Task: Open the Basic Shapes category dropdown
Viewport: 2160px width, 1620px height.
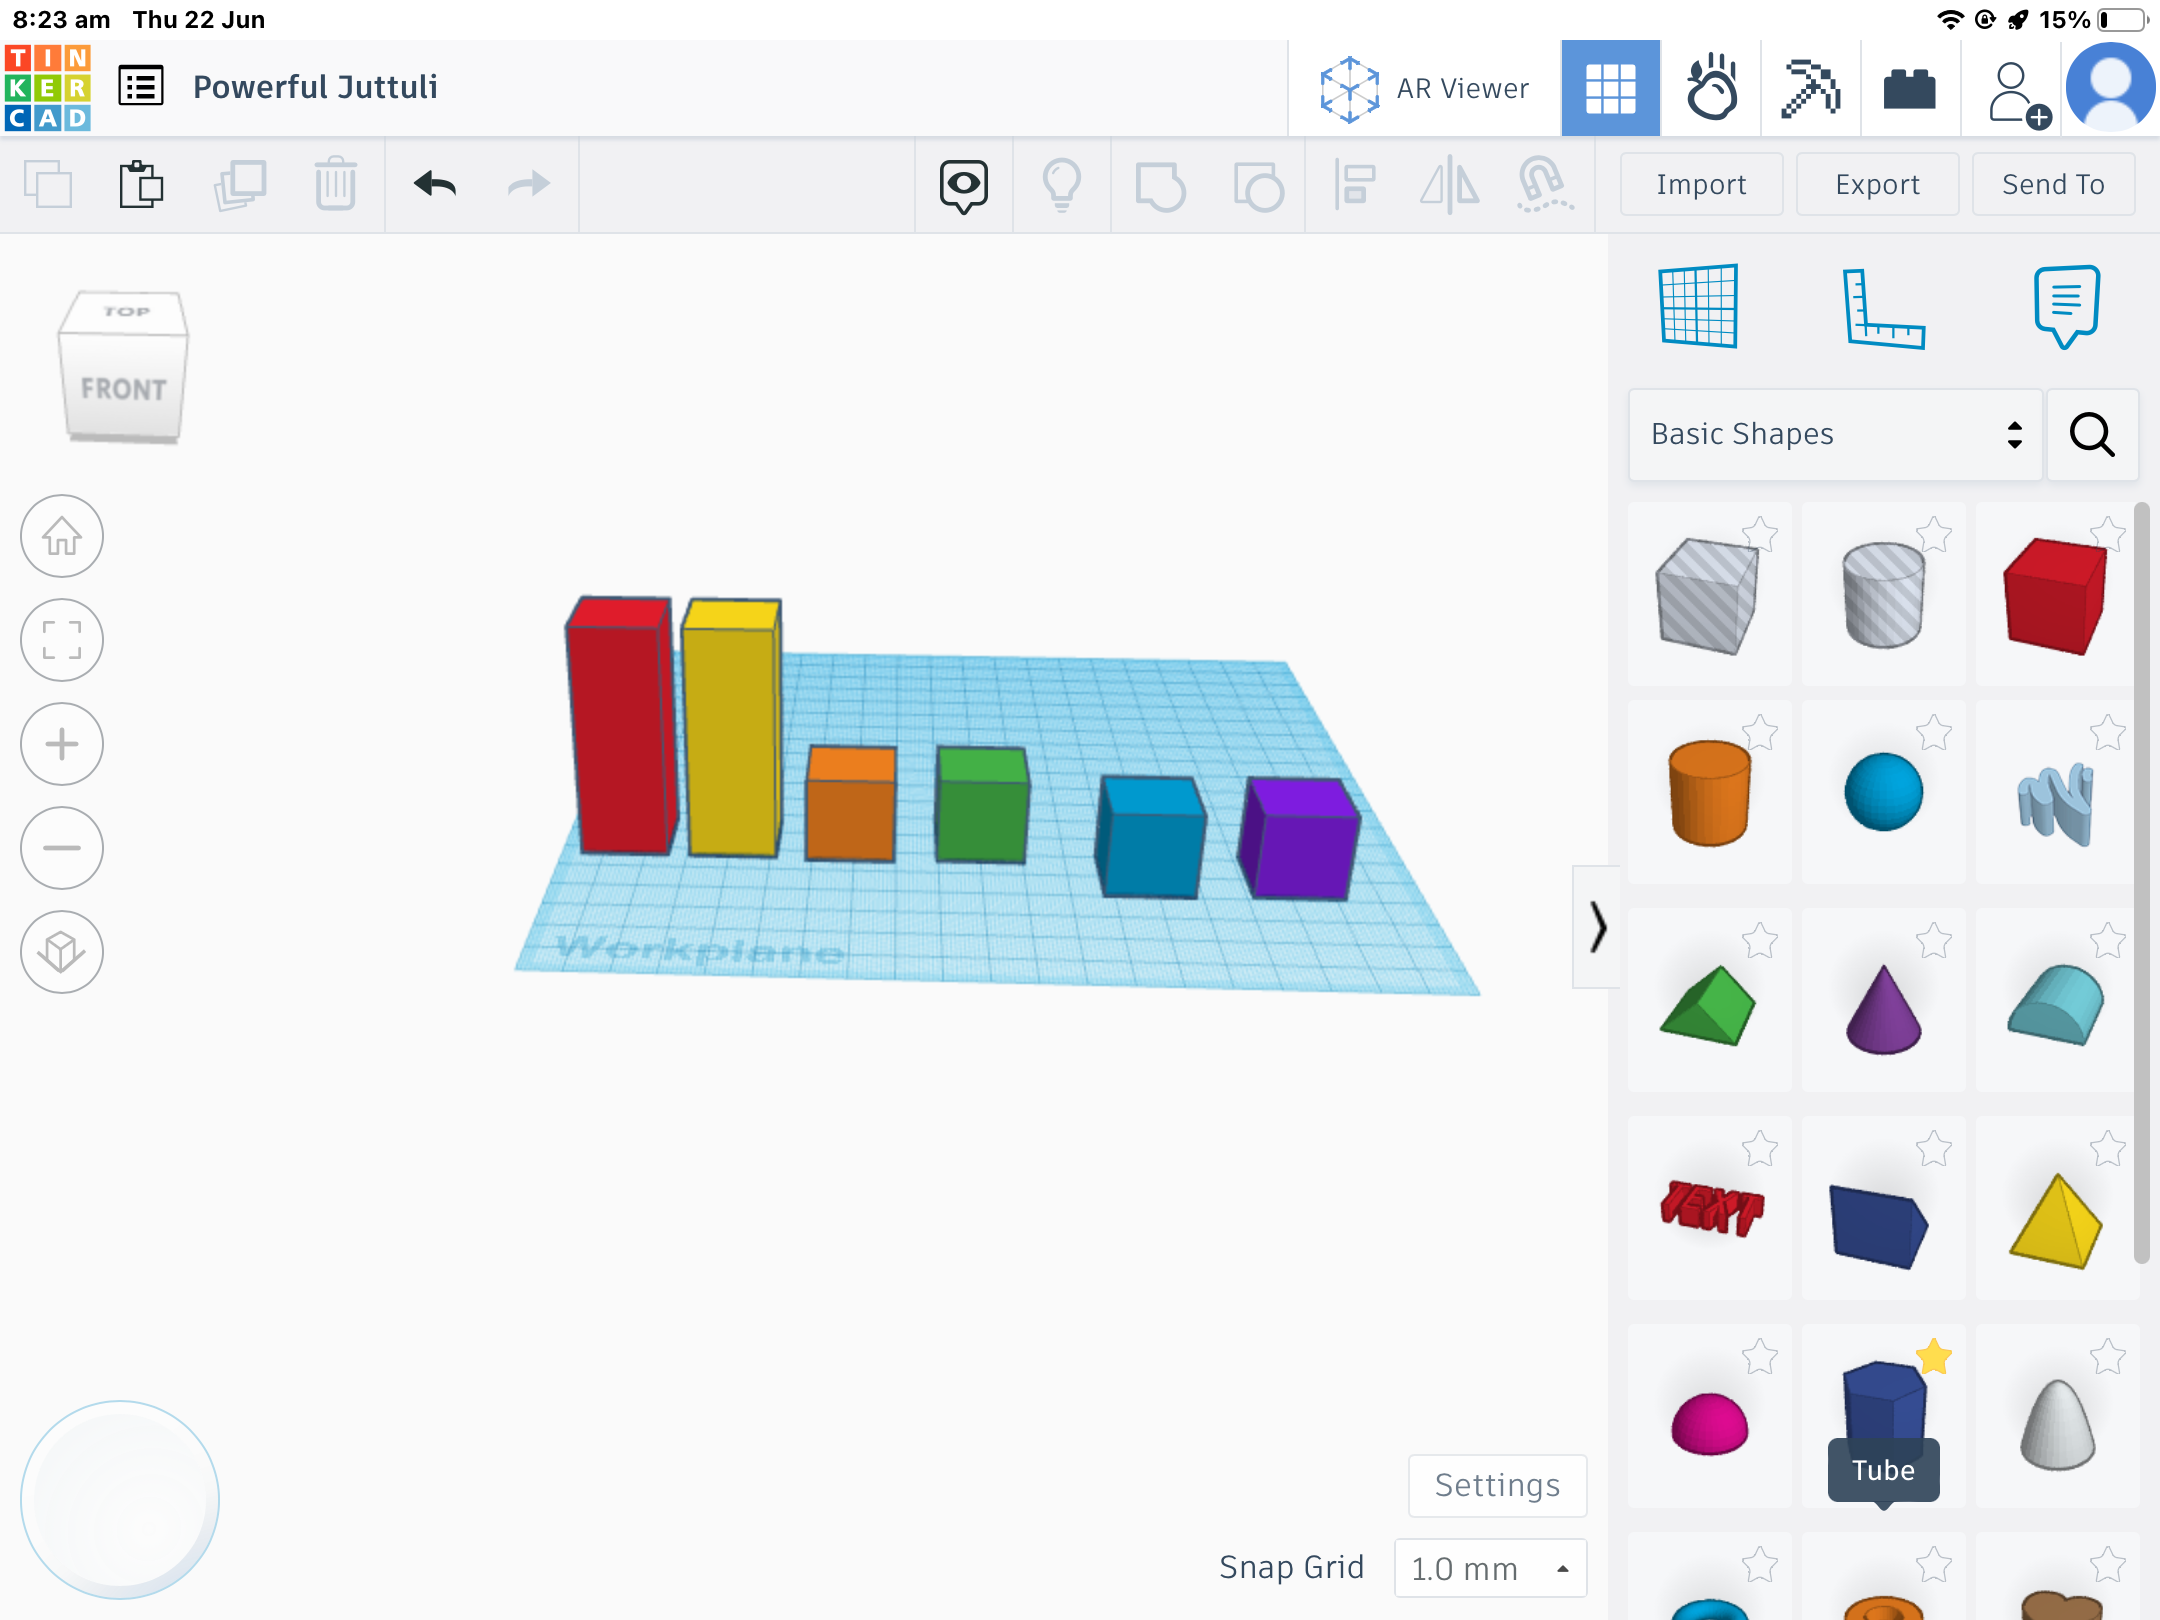Action: tap(1835, 434)
